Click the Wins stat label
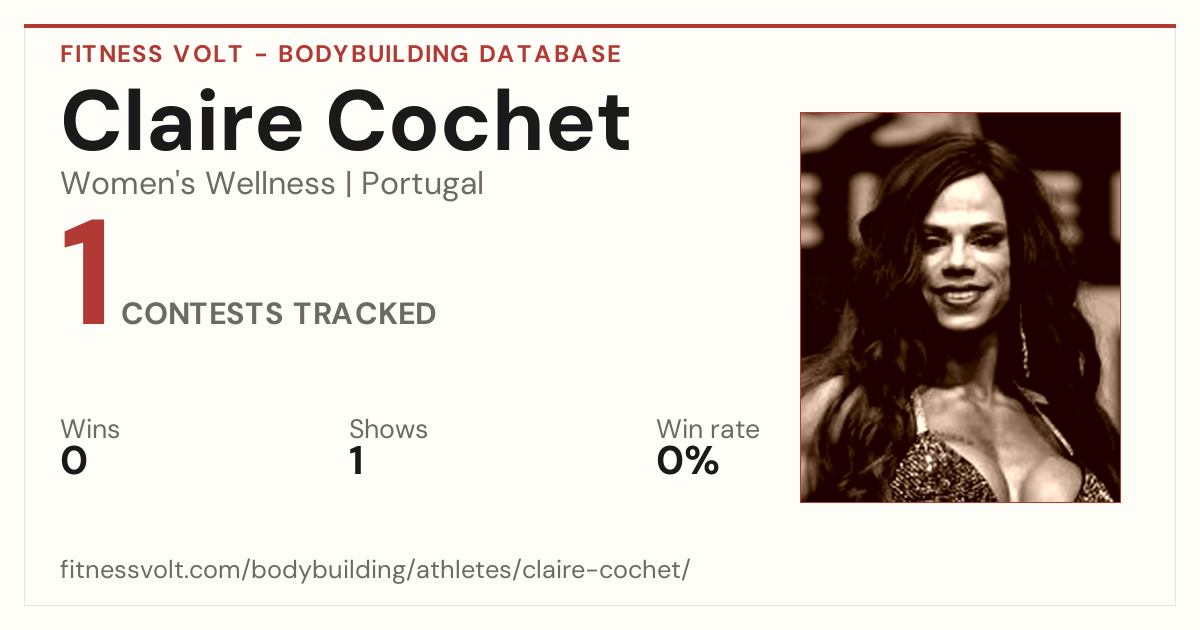 [90, 430]
